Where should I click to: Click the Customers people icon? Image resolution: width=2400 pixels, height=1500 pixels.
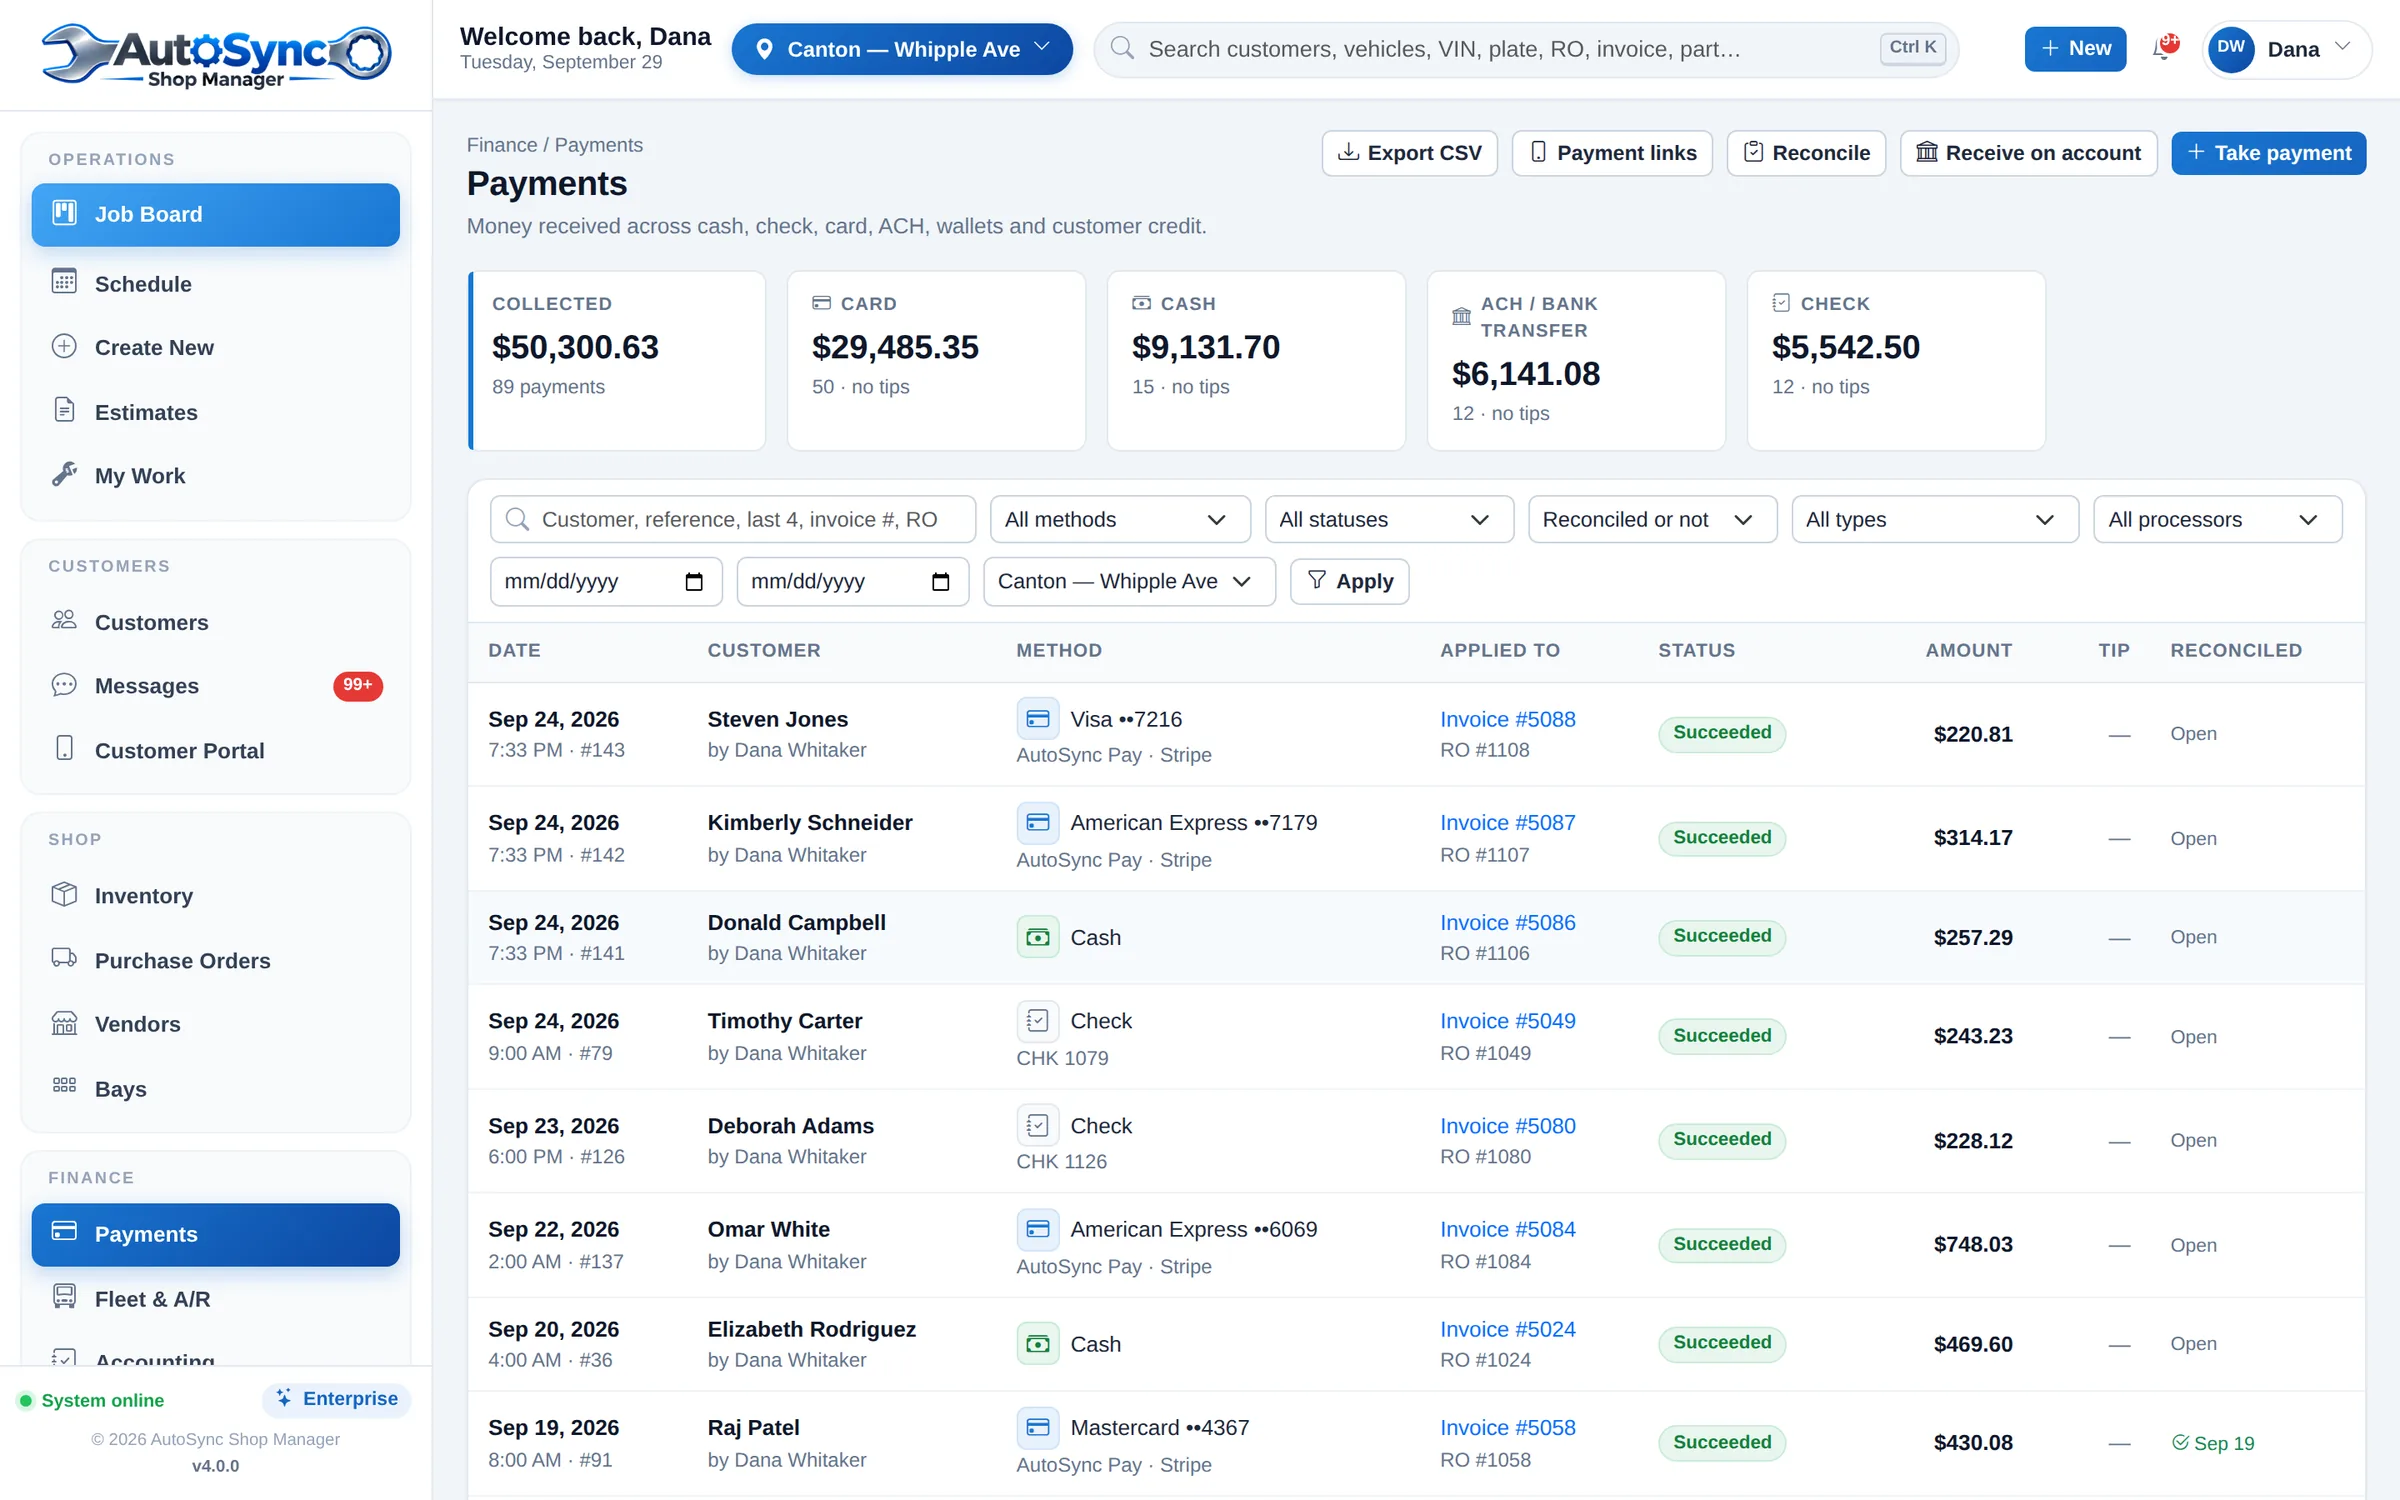pyautogui.click(x=64, y=620)
